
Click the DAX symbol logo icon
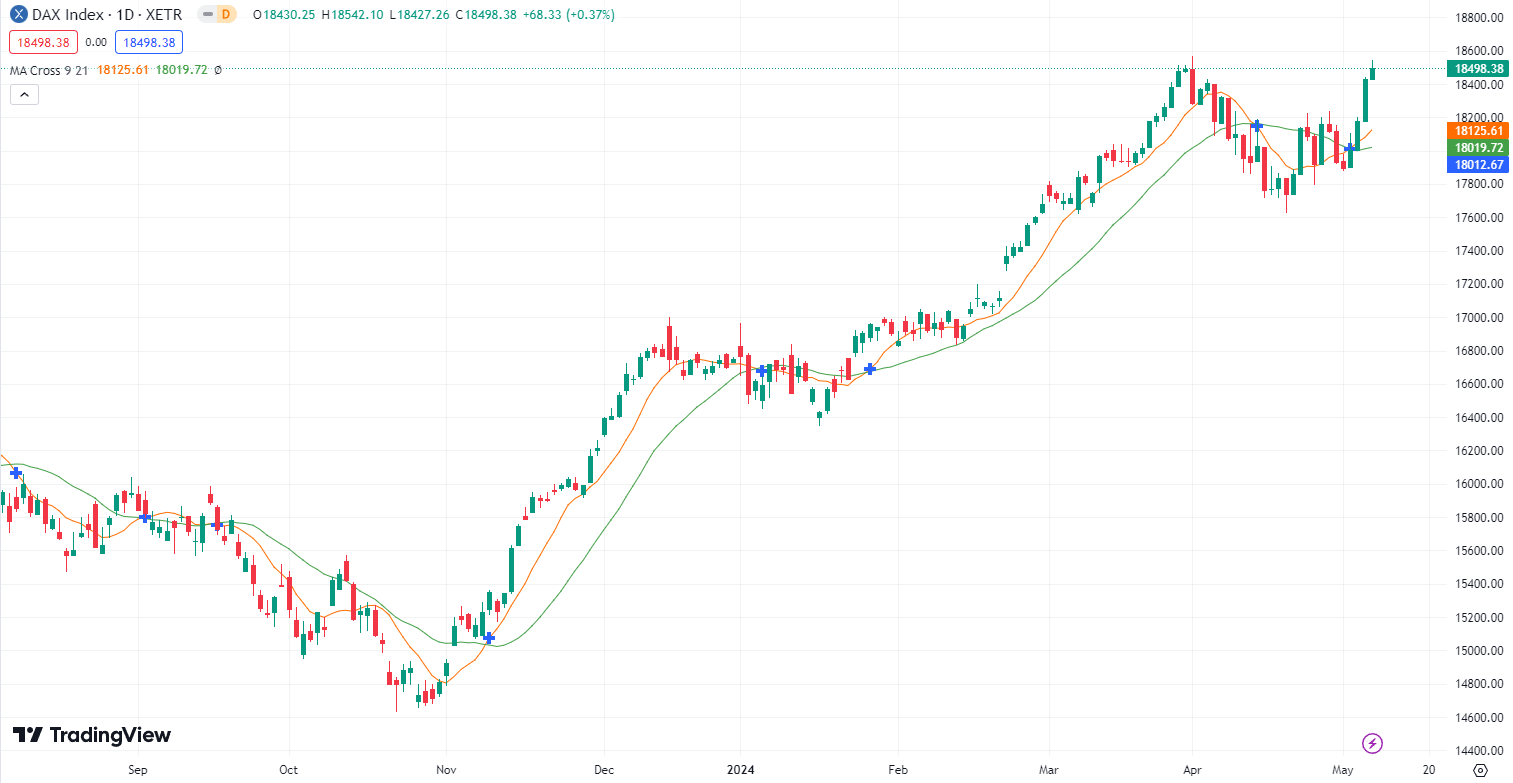pos(18,14)
